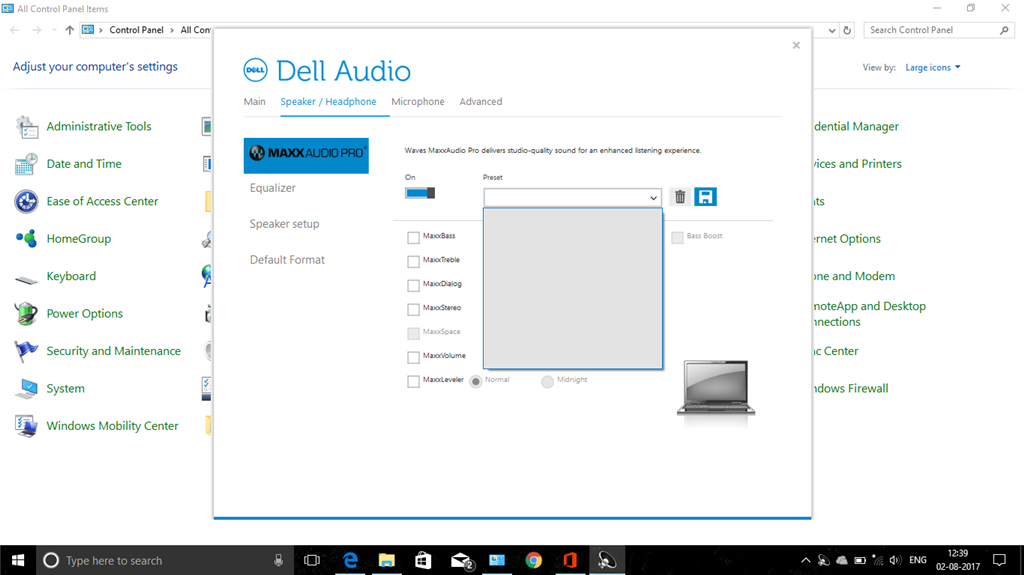The width and height of the screenshot is (1024, 575).
Task: Enable the MaxxVolume checkbox
Action: 413,357
